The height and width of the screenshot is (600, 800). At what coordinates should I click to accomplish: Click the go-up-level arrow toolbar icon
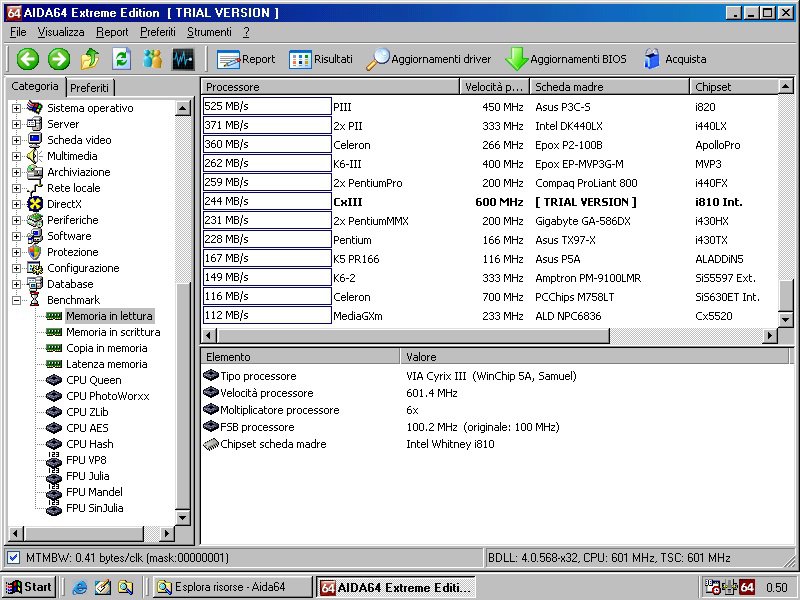(90, 59)
